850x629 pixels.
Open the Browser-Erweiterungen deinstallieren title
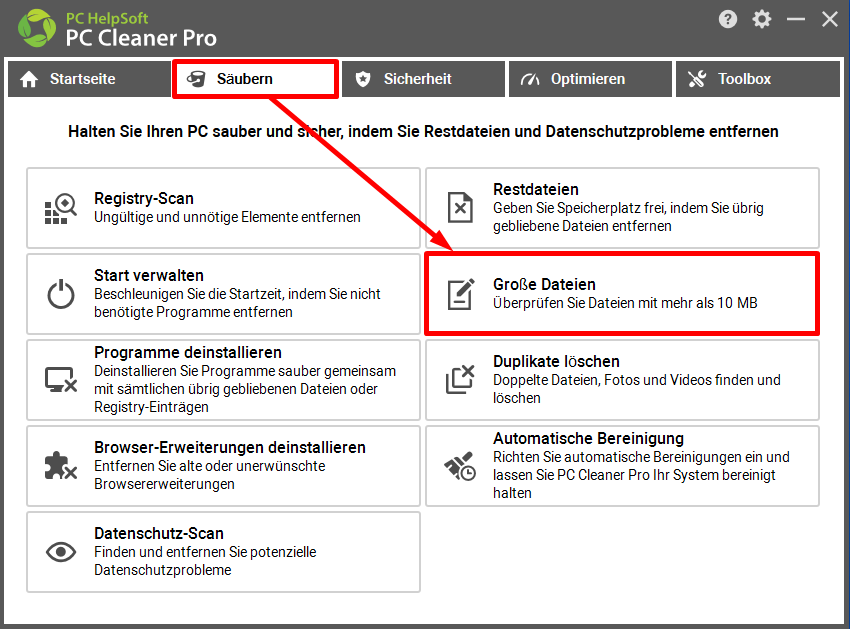pyautogui.click(x=230, y=447)
